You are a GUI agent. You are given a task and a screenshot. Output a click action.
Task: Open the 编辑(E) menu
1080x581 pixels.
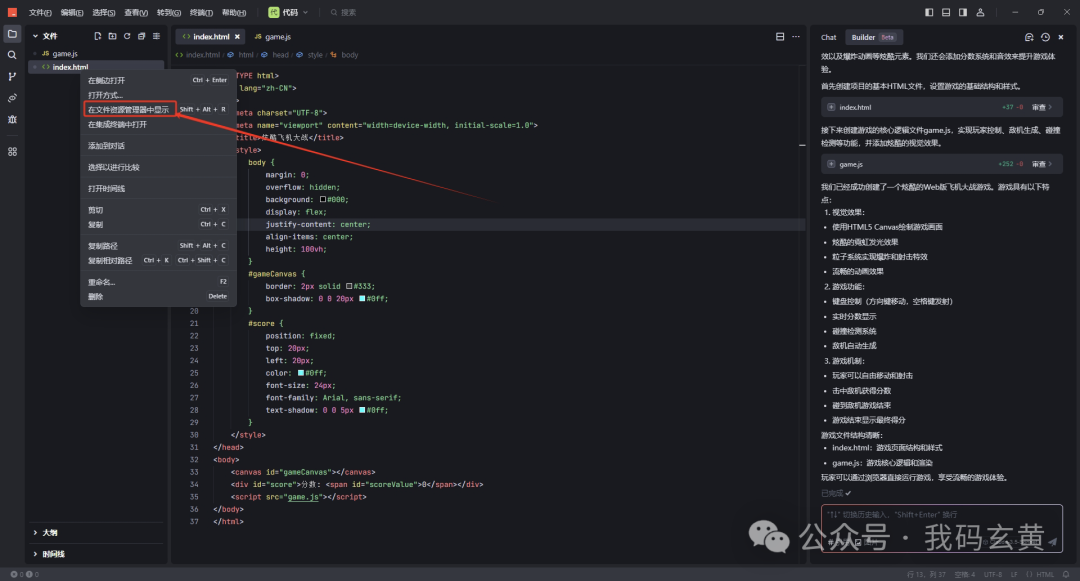pos(72,12)
